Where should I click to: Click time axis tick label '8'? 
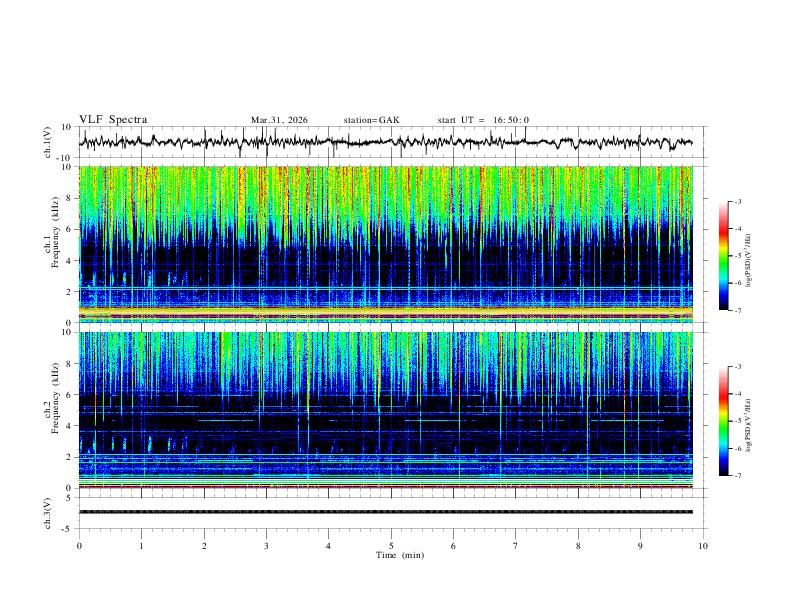tap(578, 546)
